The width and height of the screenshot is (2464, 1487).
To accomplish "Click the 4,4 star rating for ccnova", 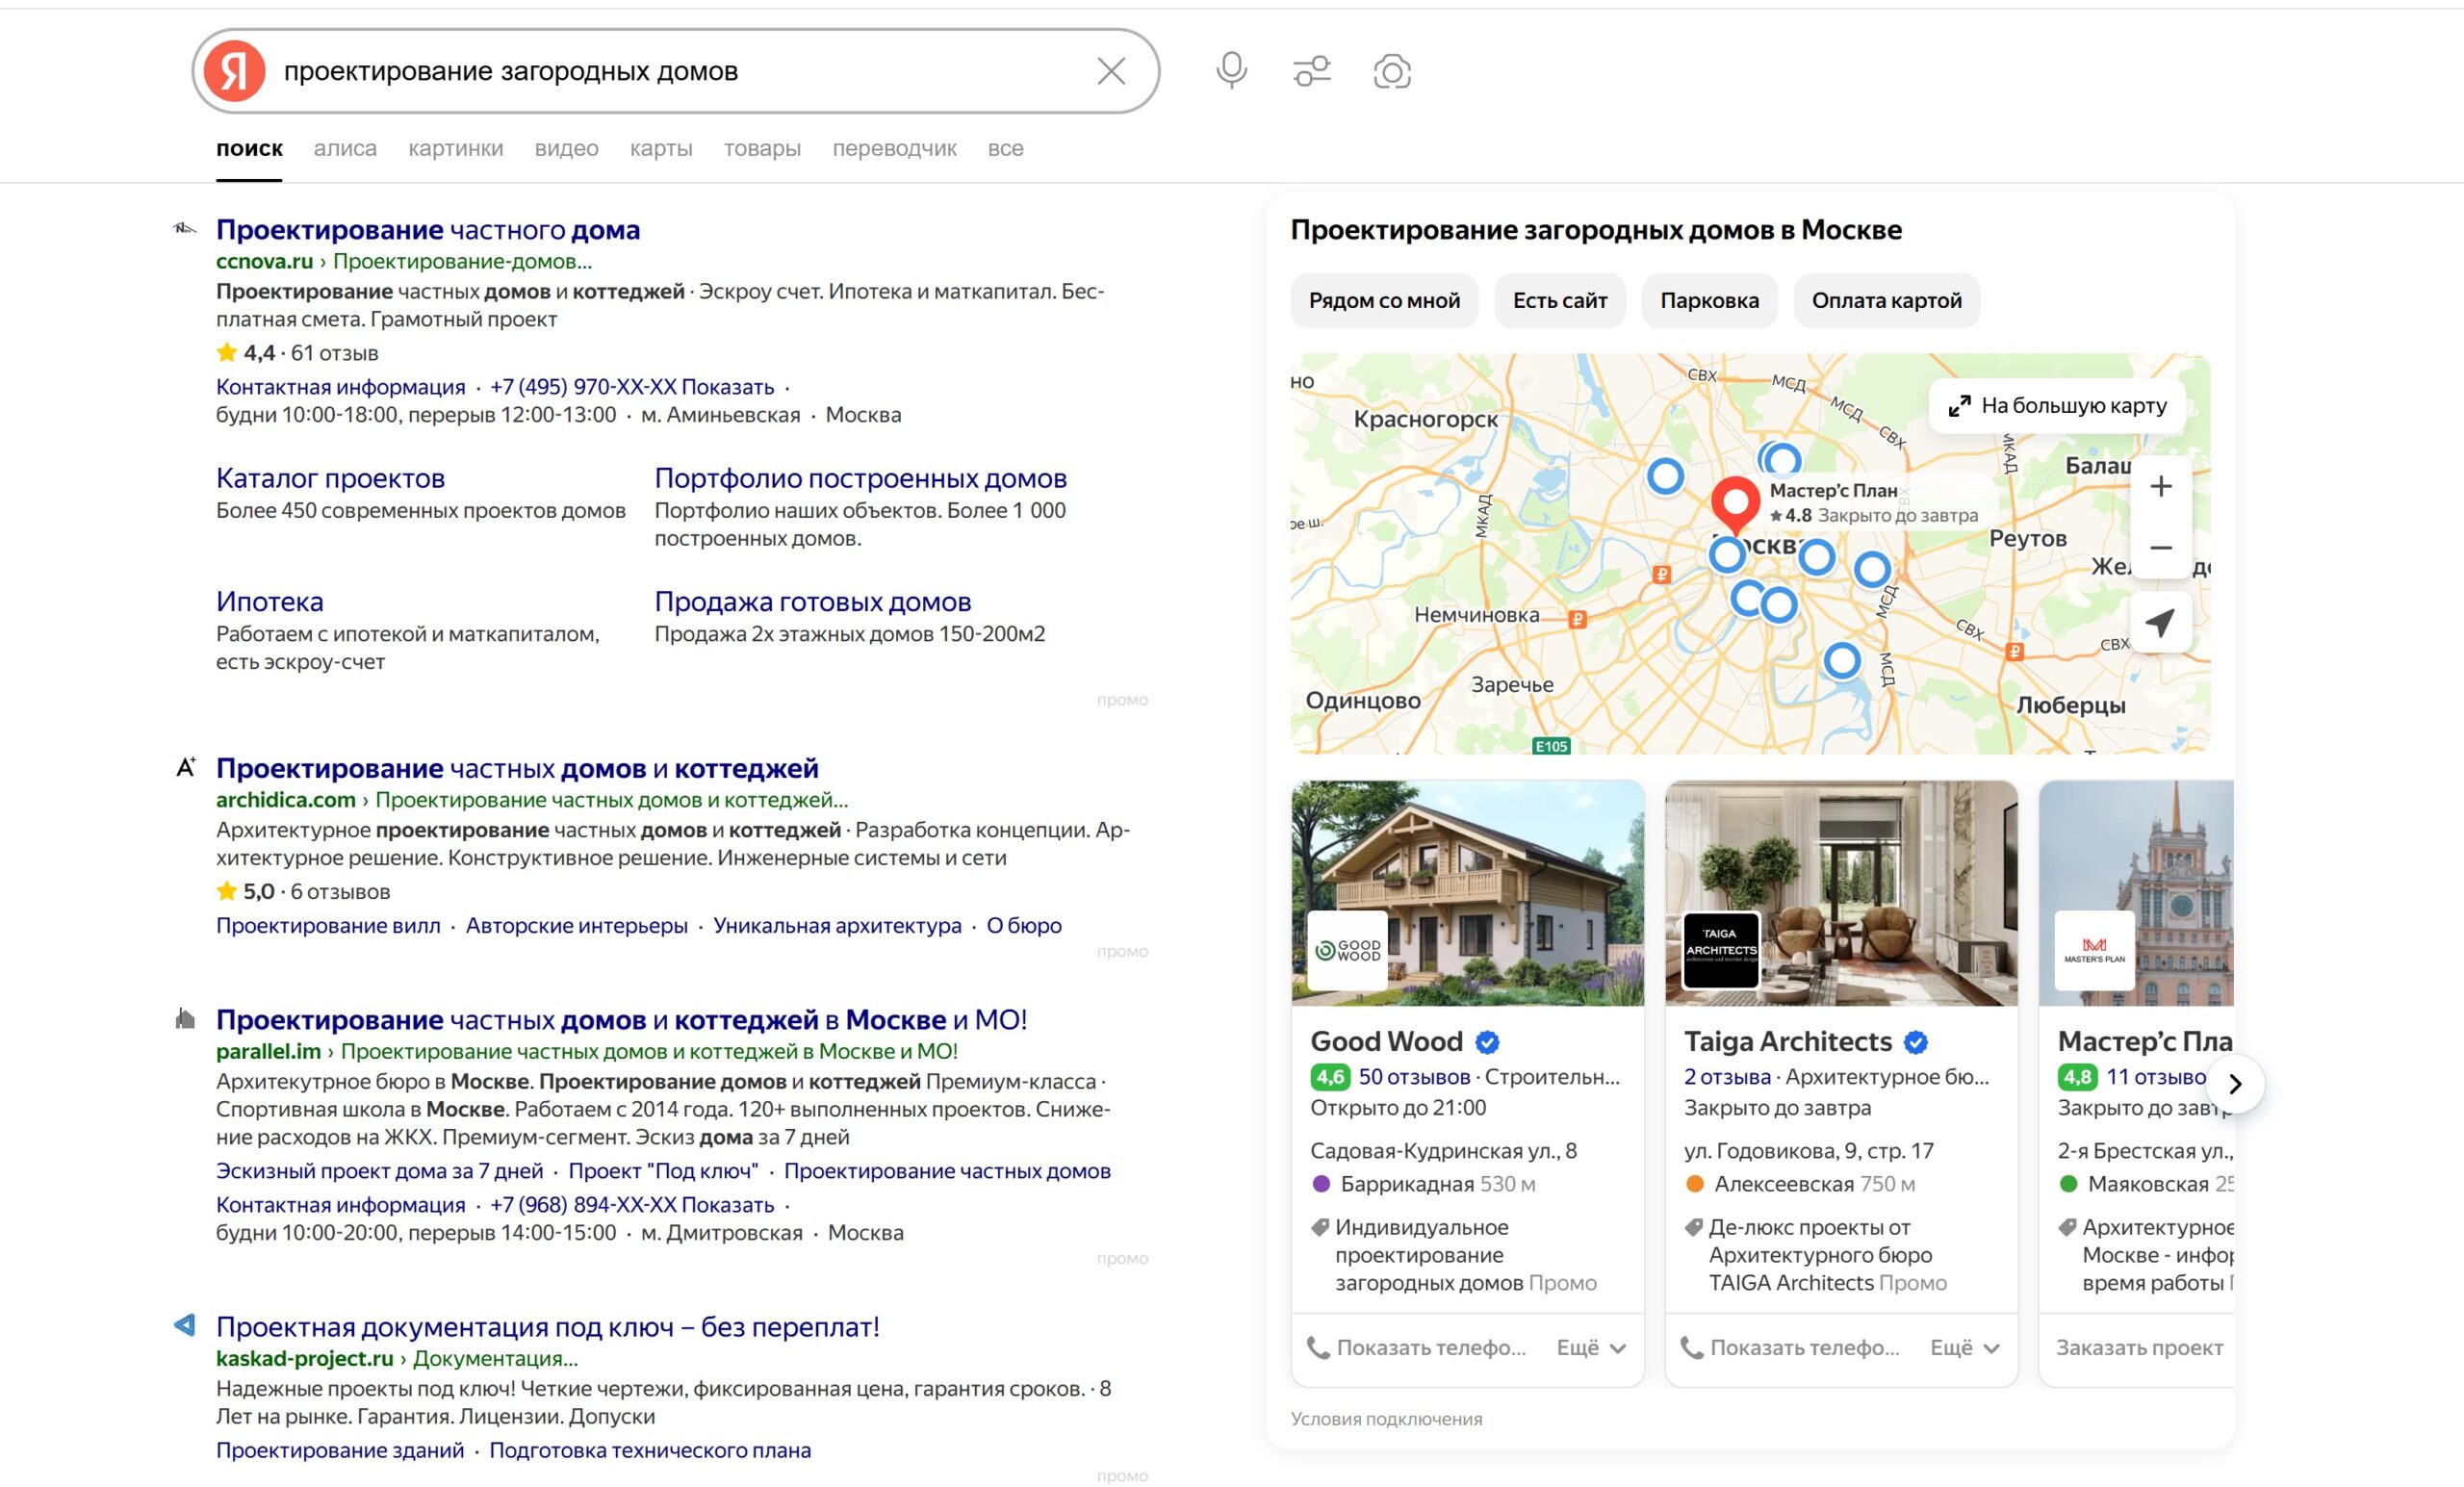I will click(246, 353).
